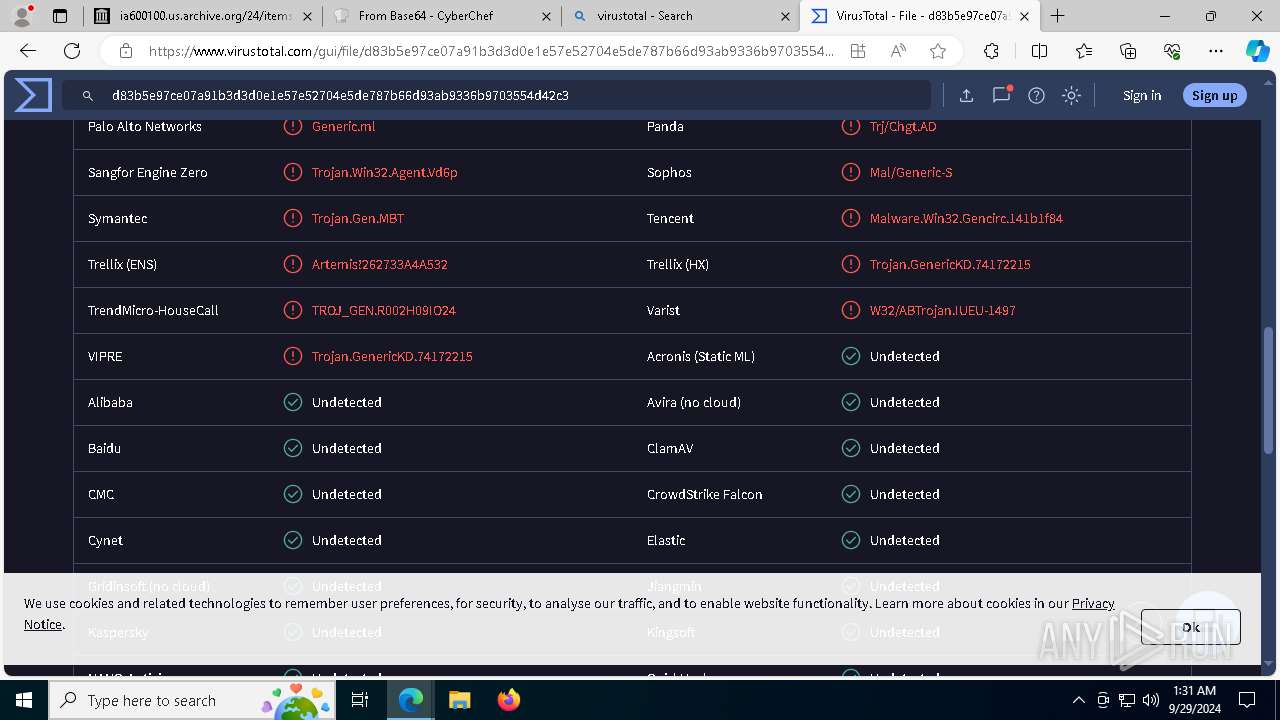The width and height of the screenshot is (1280, 720).
Task: Click the Trojan.Gen.MBT Symantec result
Action: (358, 218)
